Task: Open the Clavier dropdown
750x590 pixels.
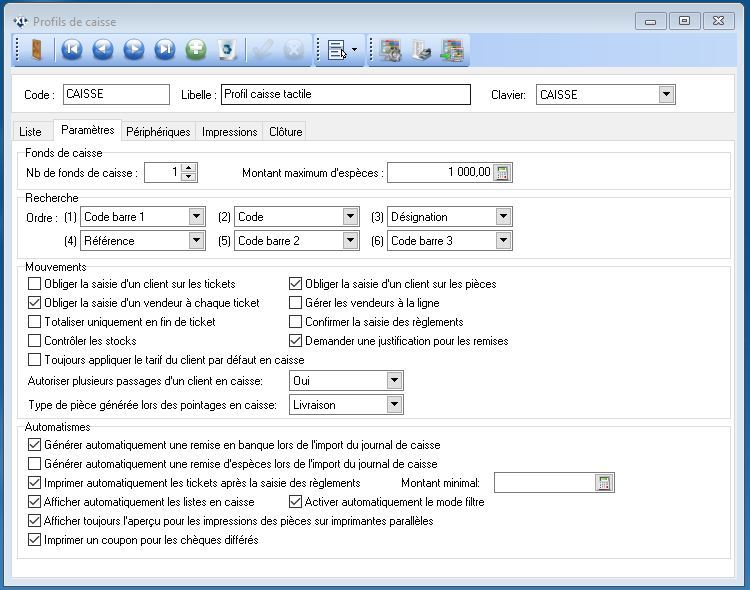Action: 666,94
